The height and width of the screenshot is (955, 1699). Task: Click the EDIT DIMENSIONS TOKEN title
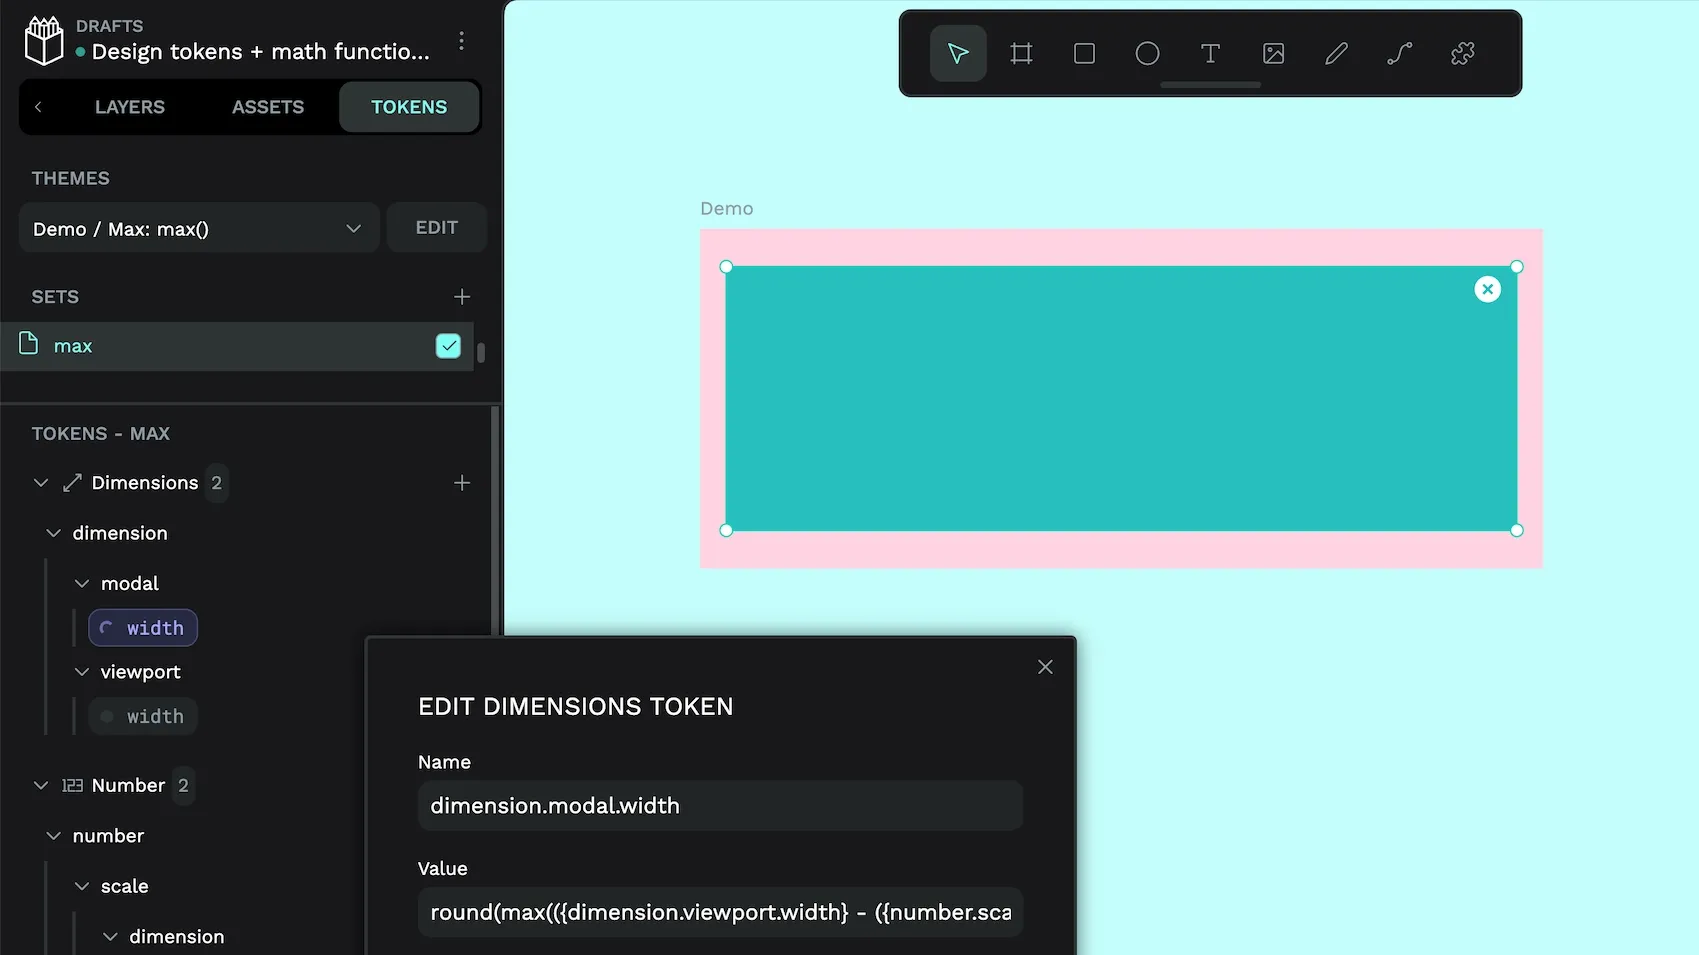pyautogui.click(x=576, y=707)
